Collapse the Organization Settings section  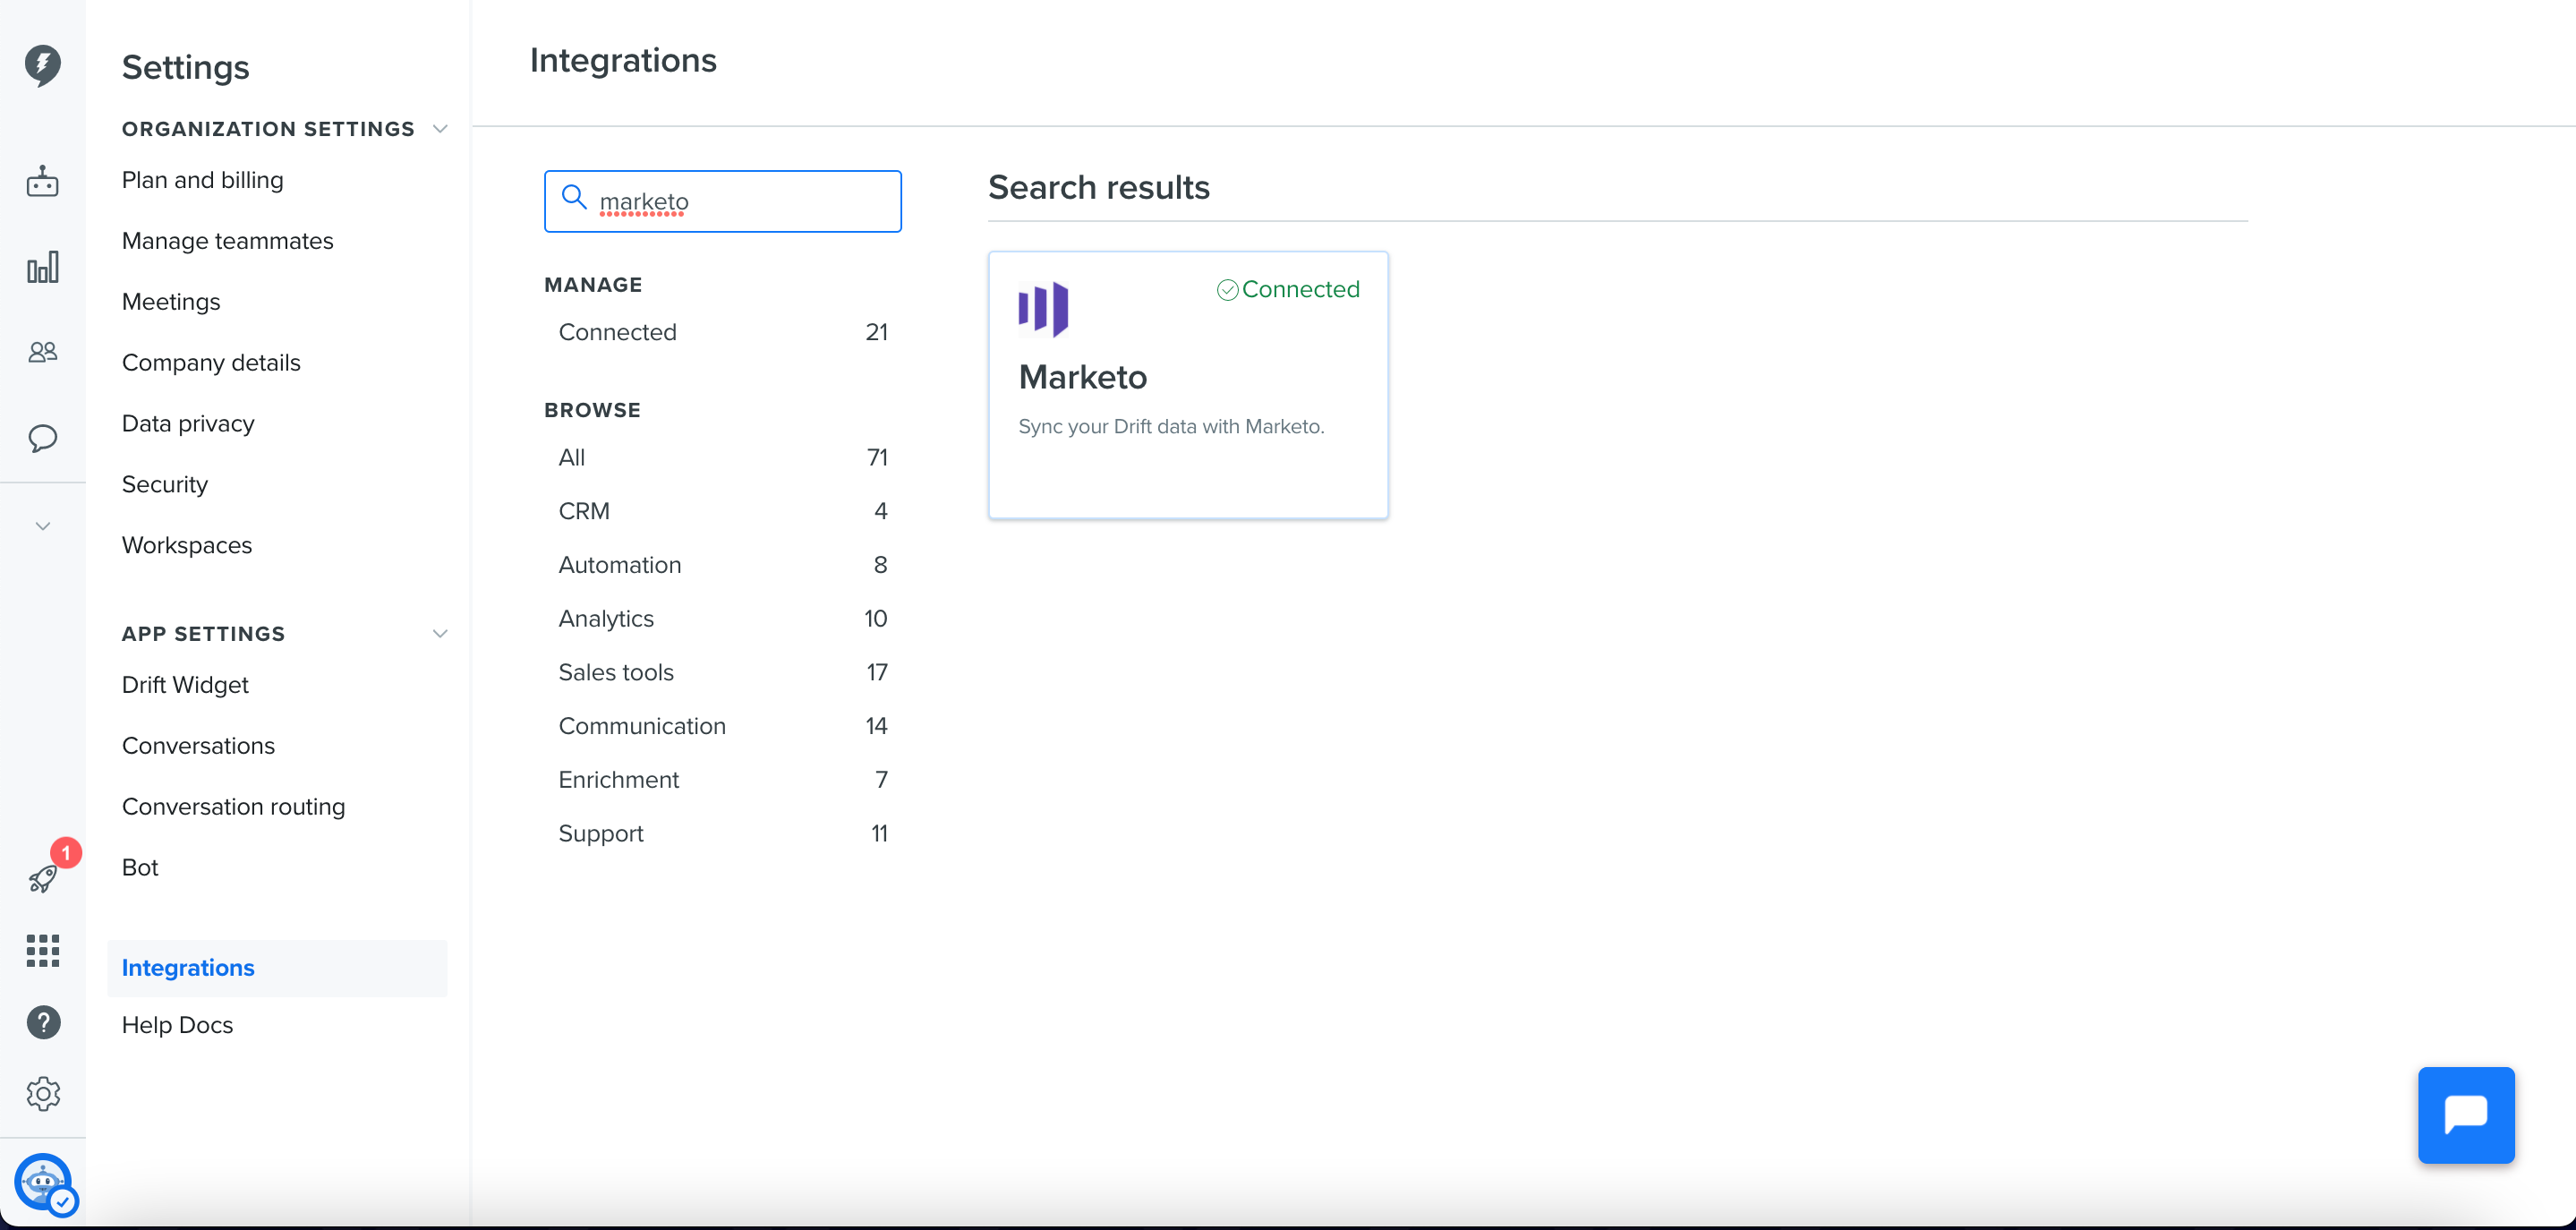(440, 129)
